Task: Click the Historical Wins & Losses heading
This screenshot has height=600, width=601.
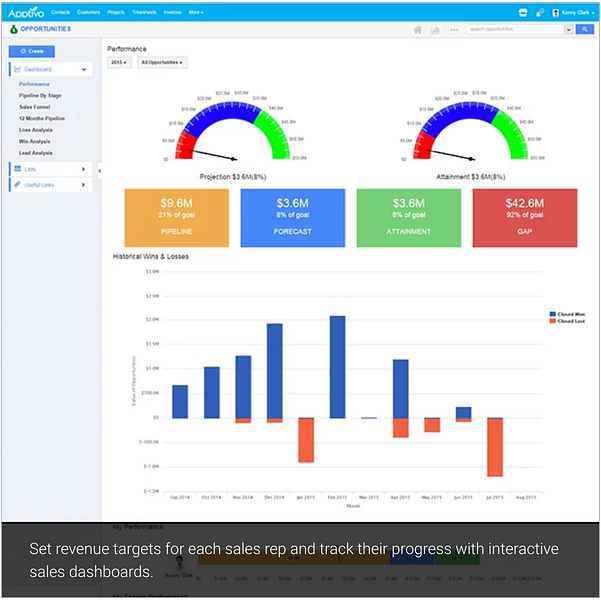Action: 151,256
